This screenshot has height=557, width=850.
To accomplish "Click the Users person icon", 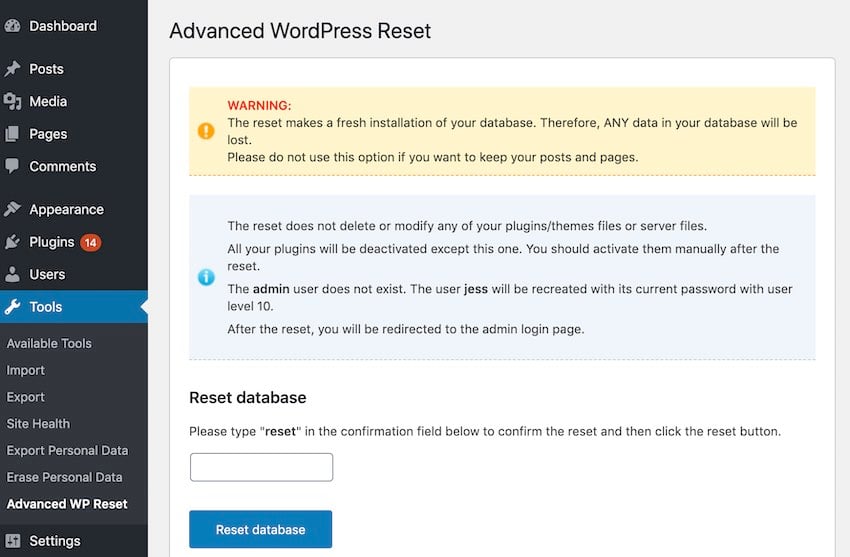I will [12, 274].
